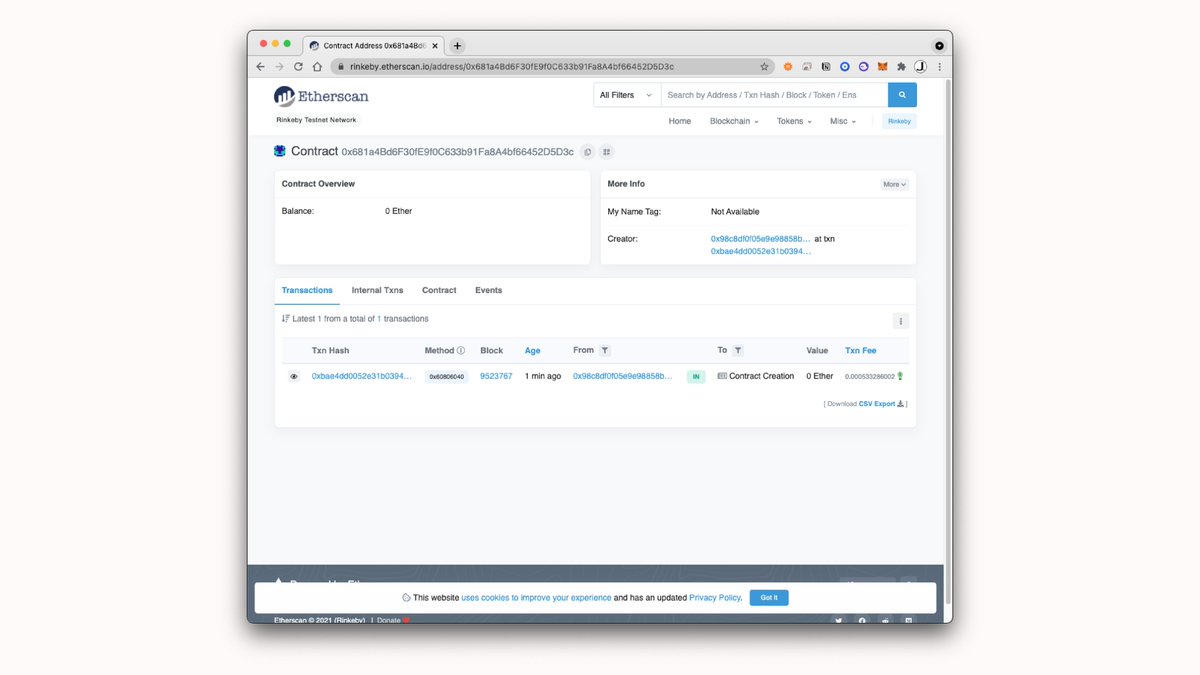Select the Contract Address browser tab

pos(372,46)
